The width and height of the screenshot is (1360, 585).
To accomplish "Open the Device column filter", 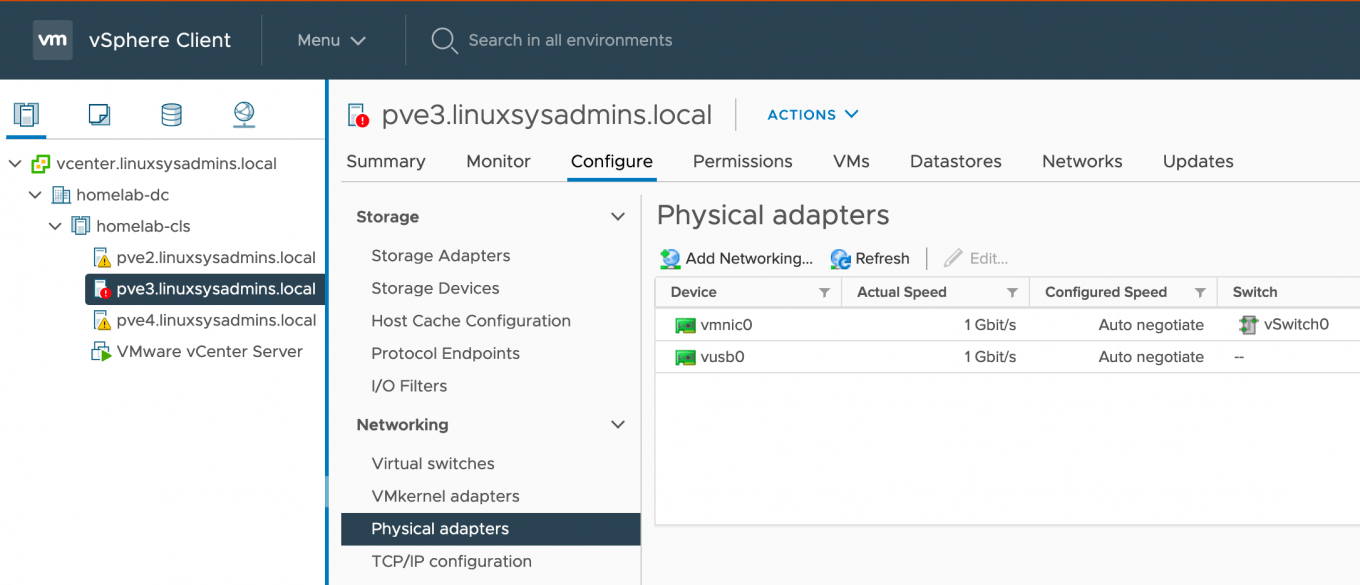I will tap(825, 292).
